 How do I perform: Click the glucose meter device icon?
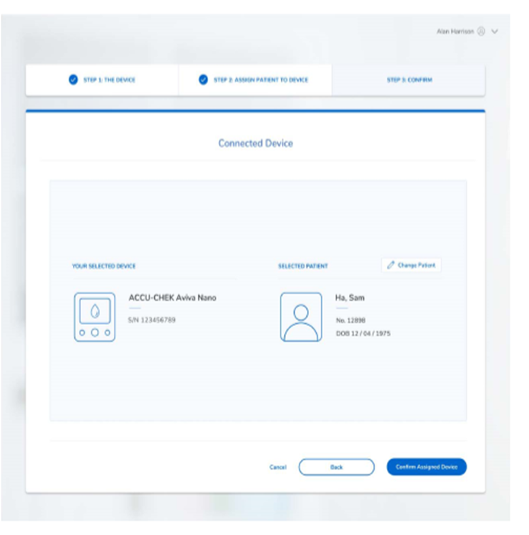click(x=95, y=317)
